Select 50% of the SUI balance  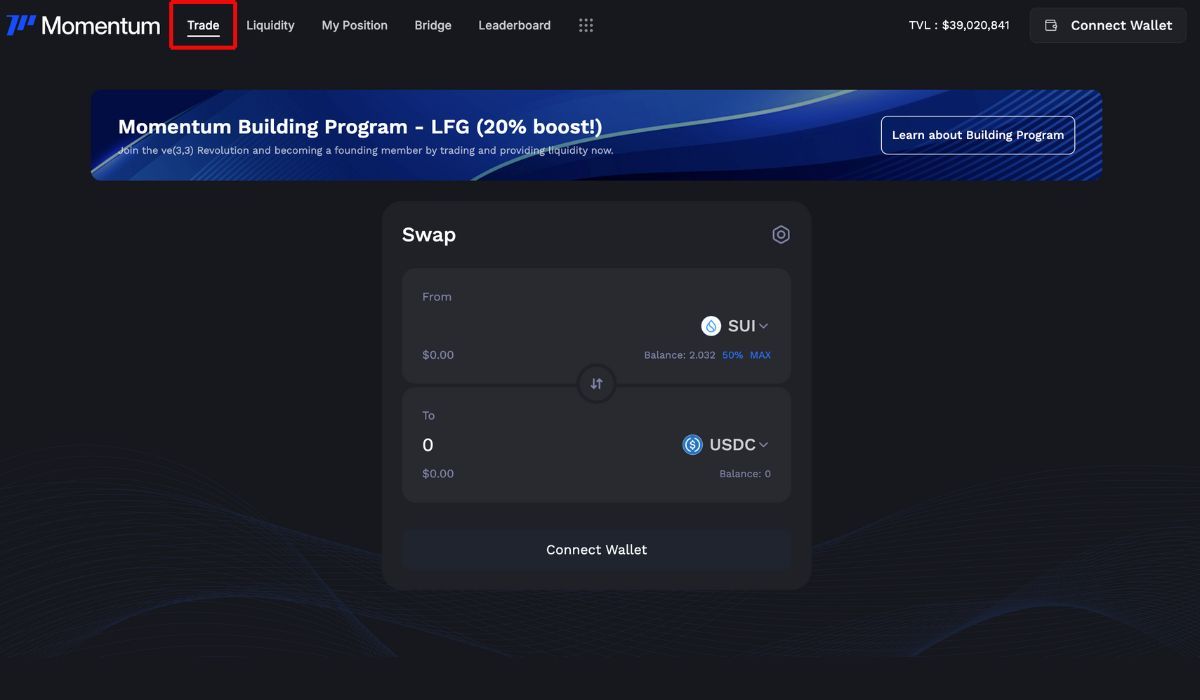(x=733, y=355)
